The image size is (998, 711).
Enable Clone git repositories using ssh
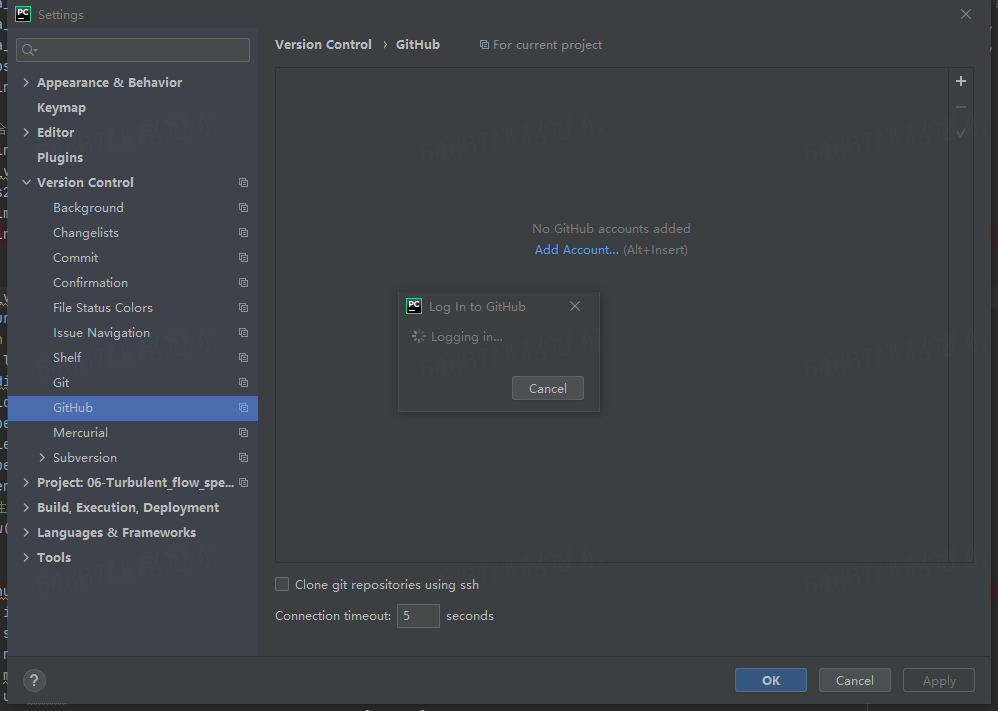(x=282, y=584)
